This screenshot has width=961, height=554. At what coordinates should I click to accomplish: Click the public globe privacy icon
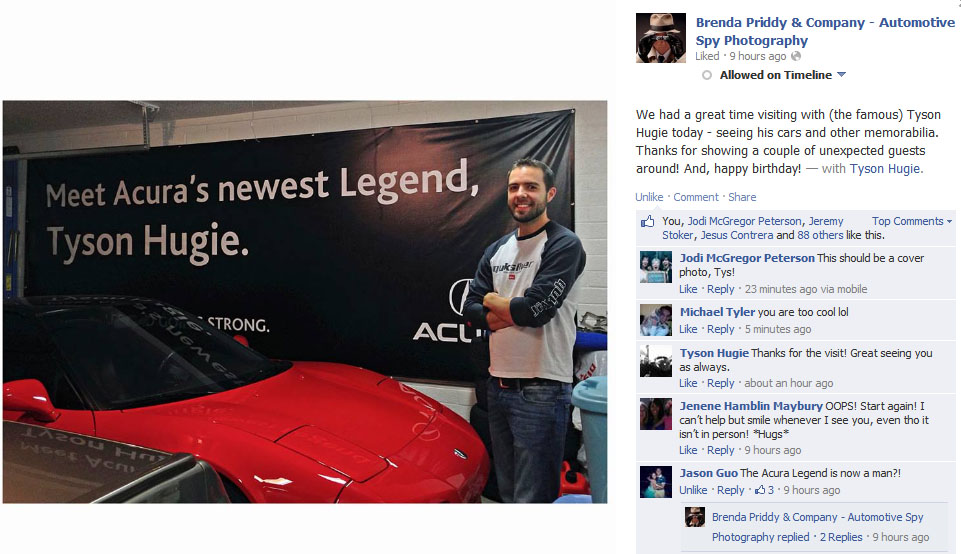coord(796,56)
